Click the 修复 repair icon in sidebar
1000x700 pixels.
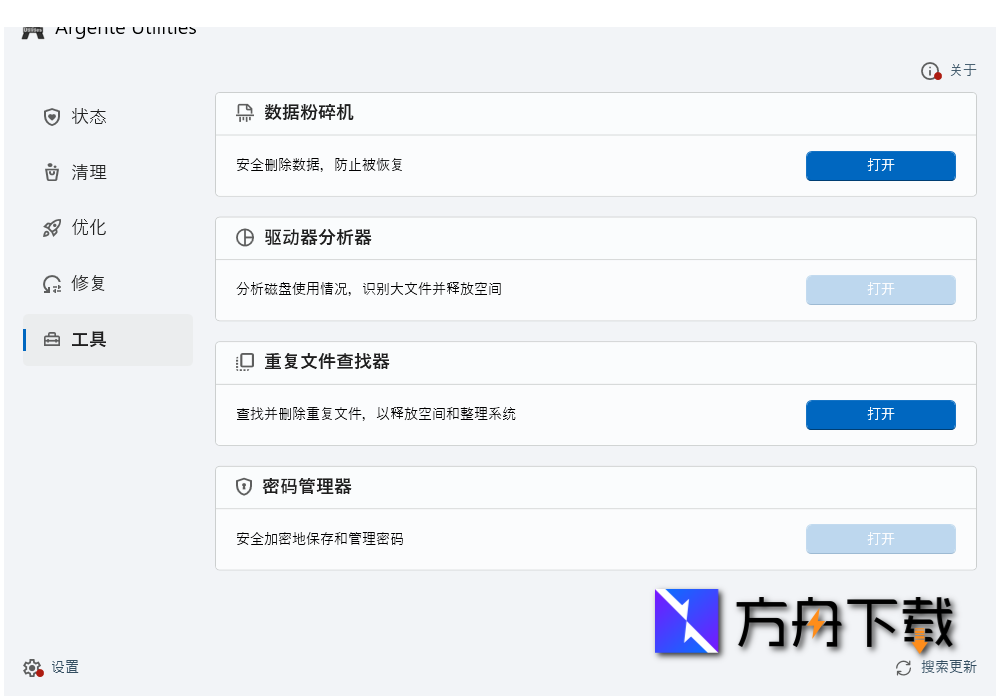(51, 283)
